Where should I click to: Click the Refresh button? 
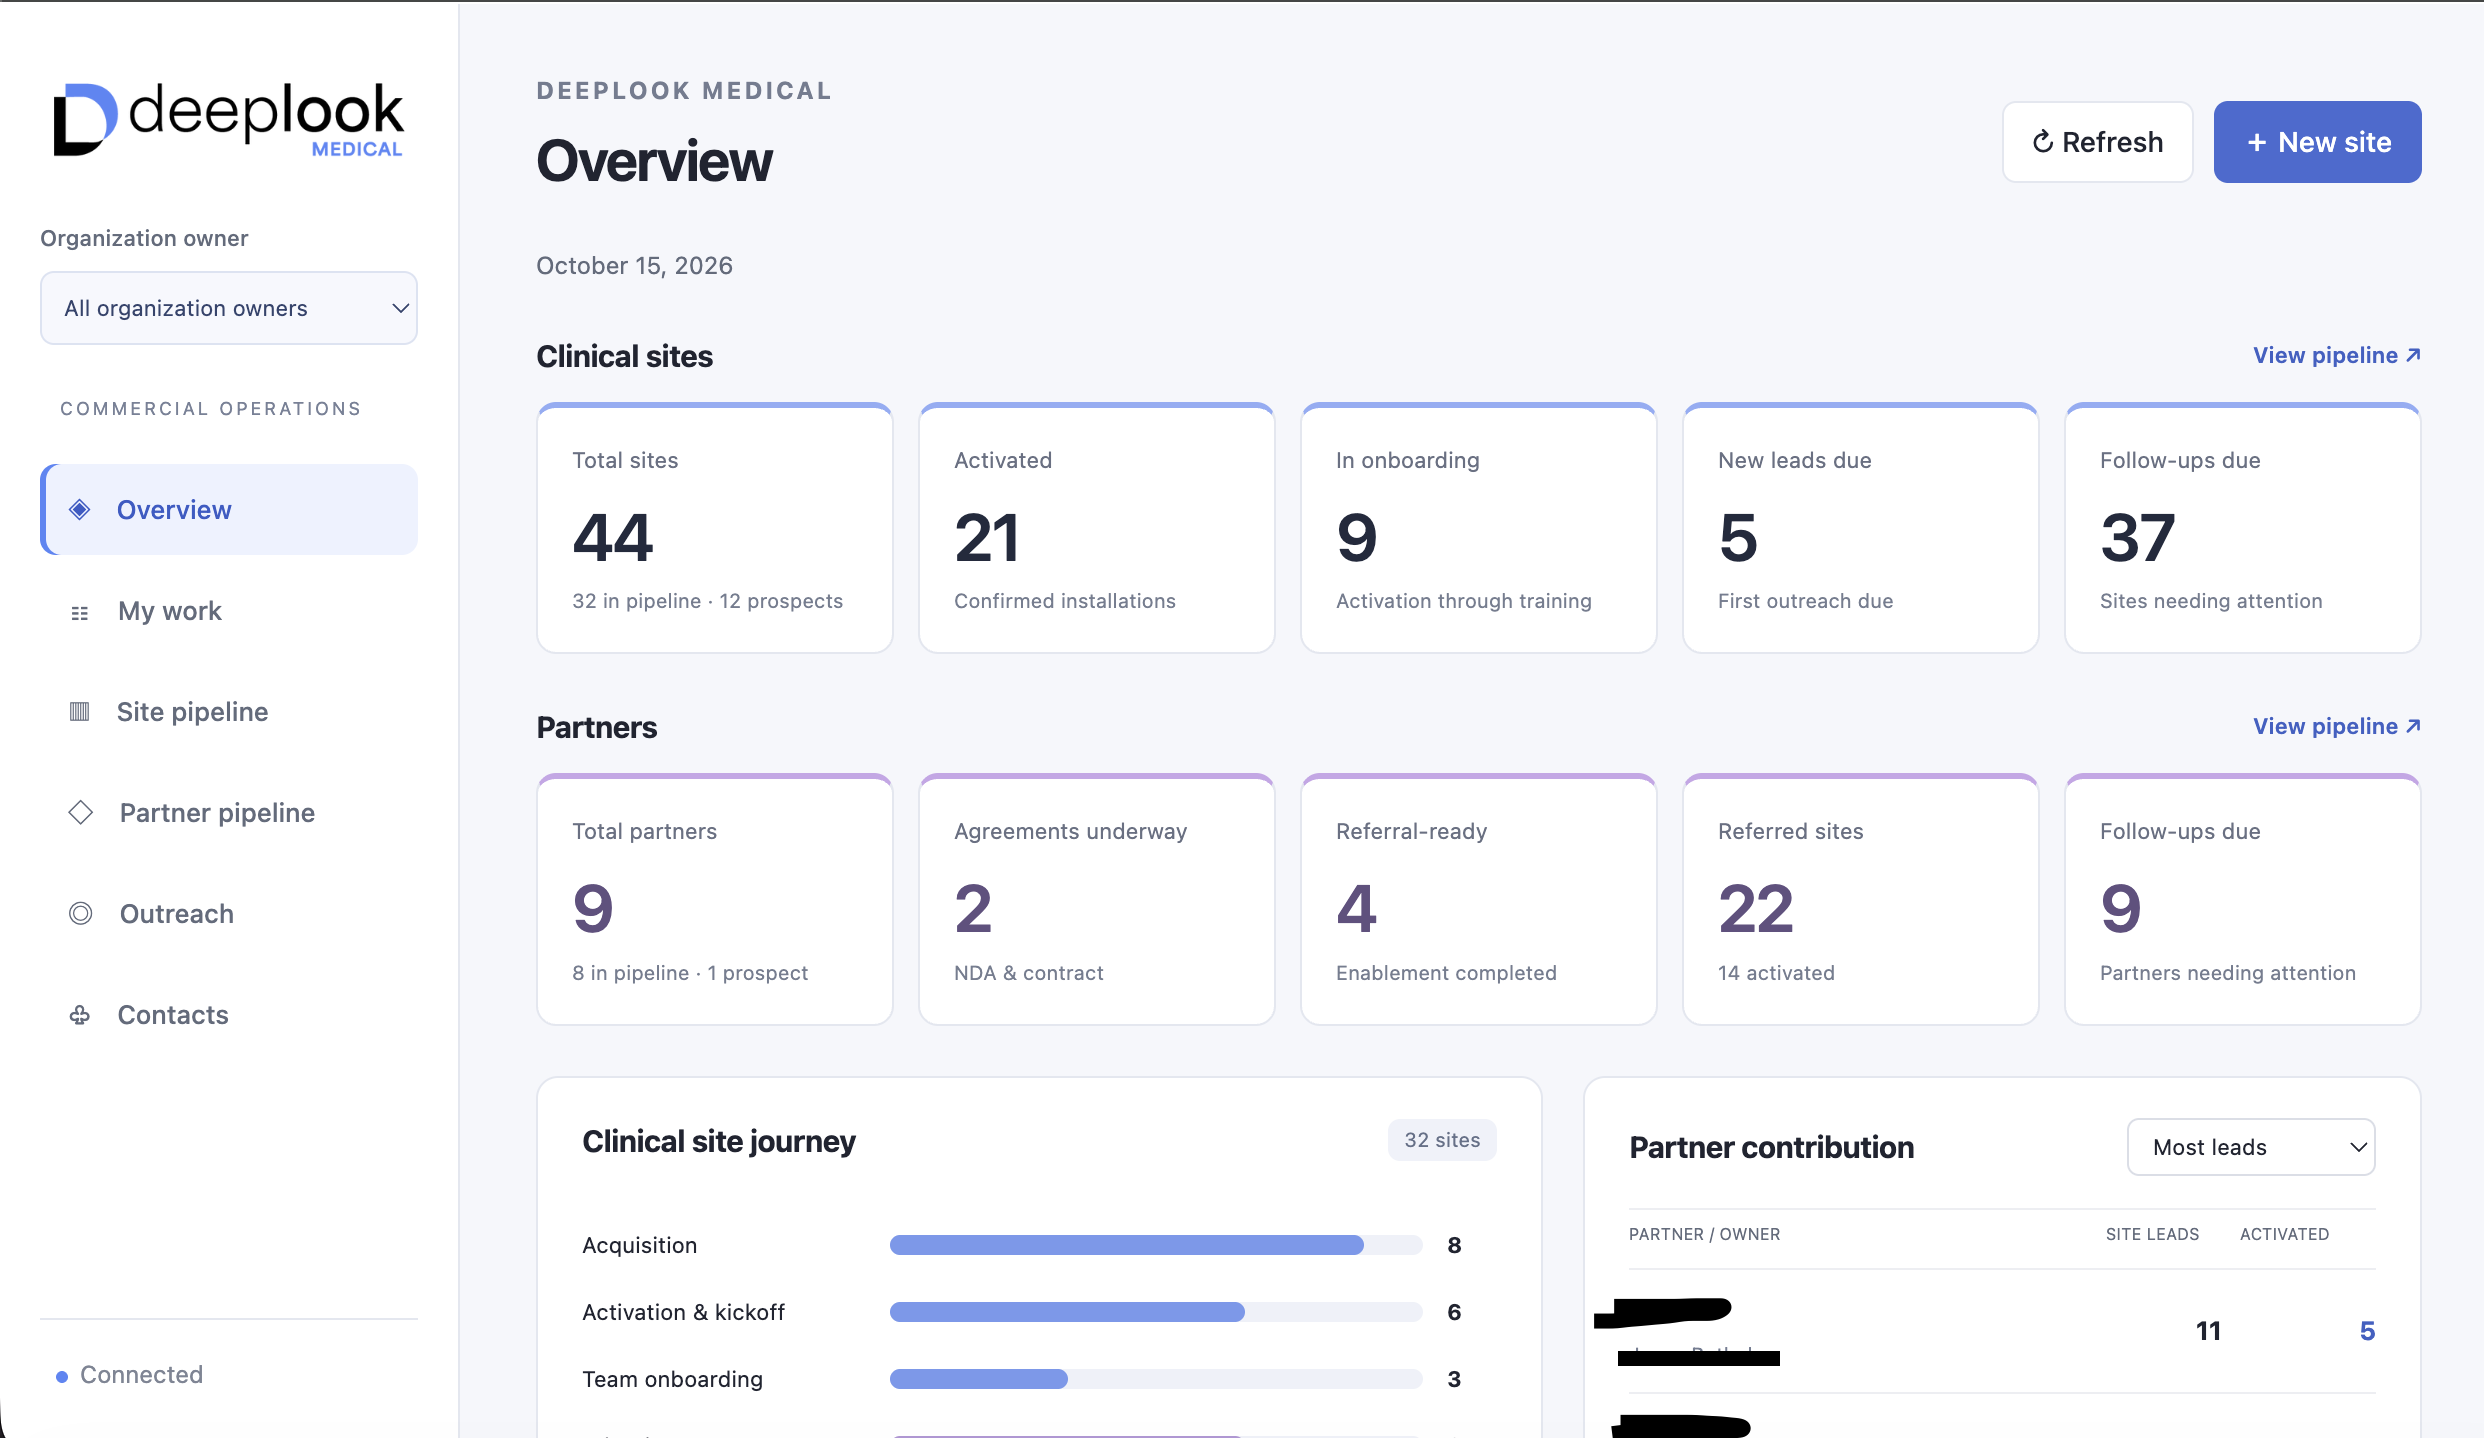point(2098,142)
